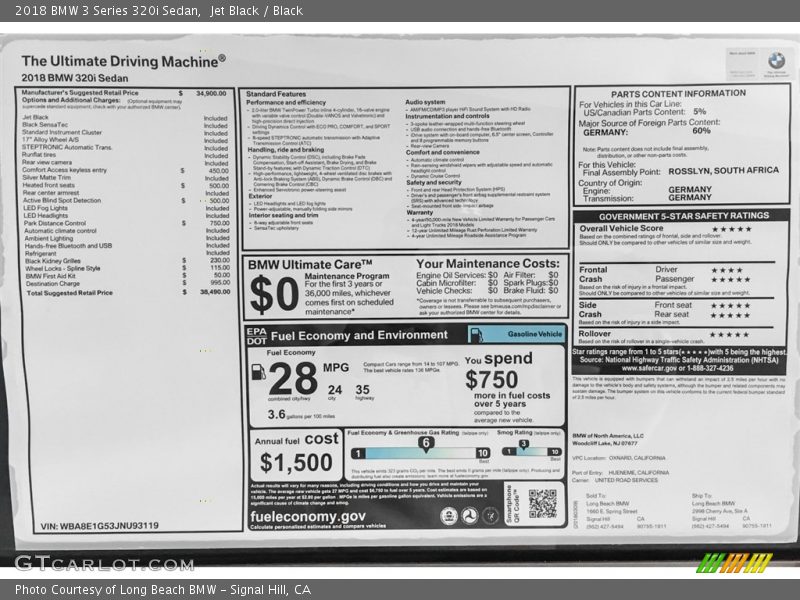Click 'GOVERNMENT 5-STAR SAFETY RATINGS' header
This screenshot has height=600, width=800.
click(684, 216)
